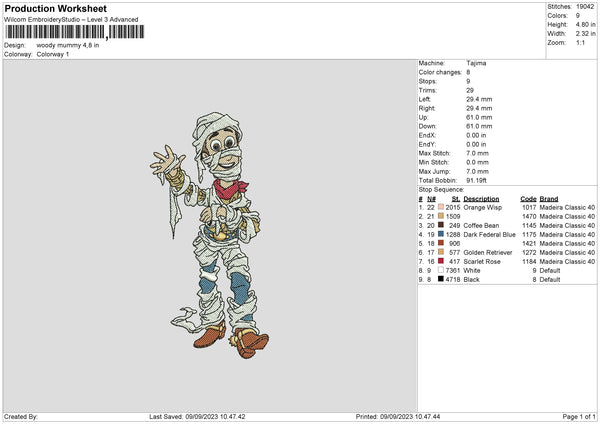Click the 'Golden Retriever' description text
This screenshot has width=600, height=424.
point(488,253)
